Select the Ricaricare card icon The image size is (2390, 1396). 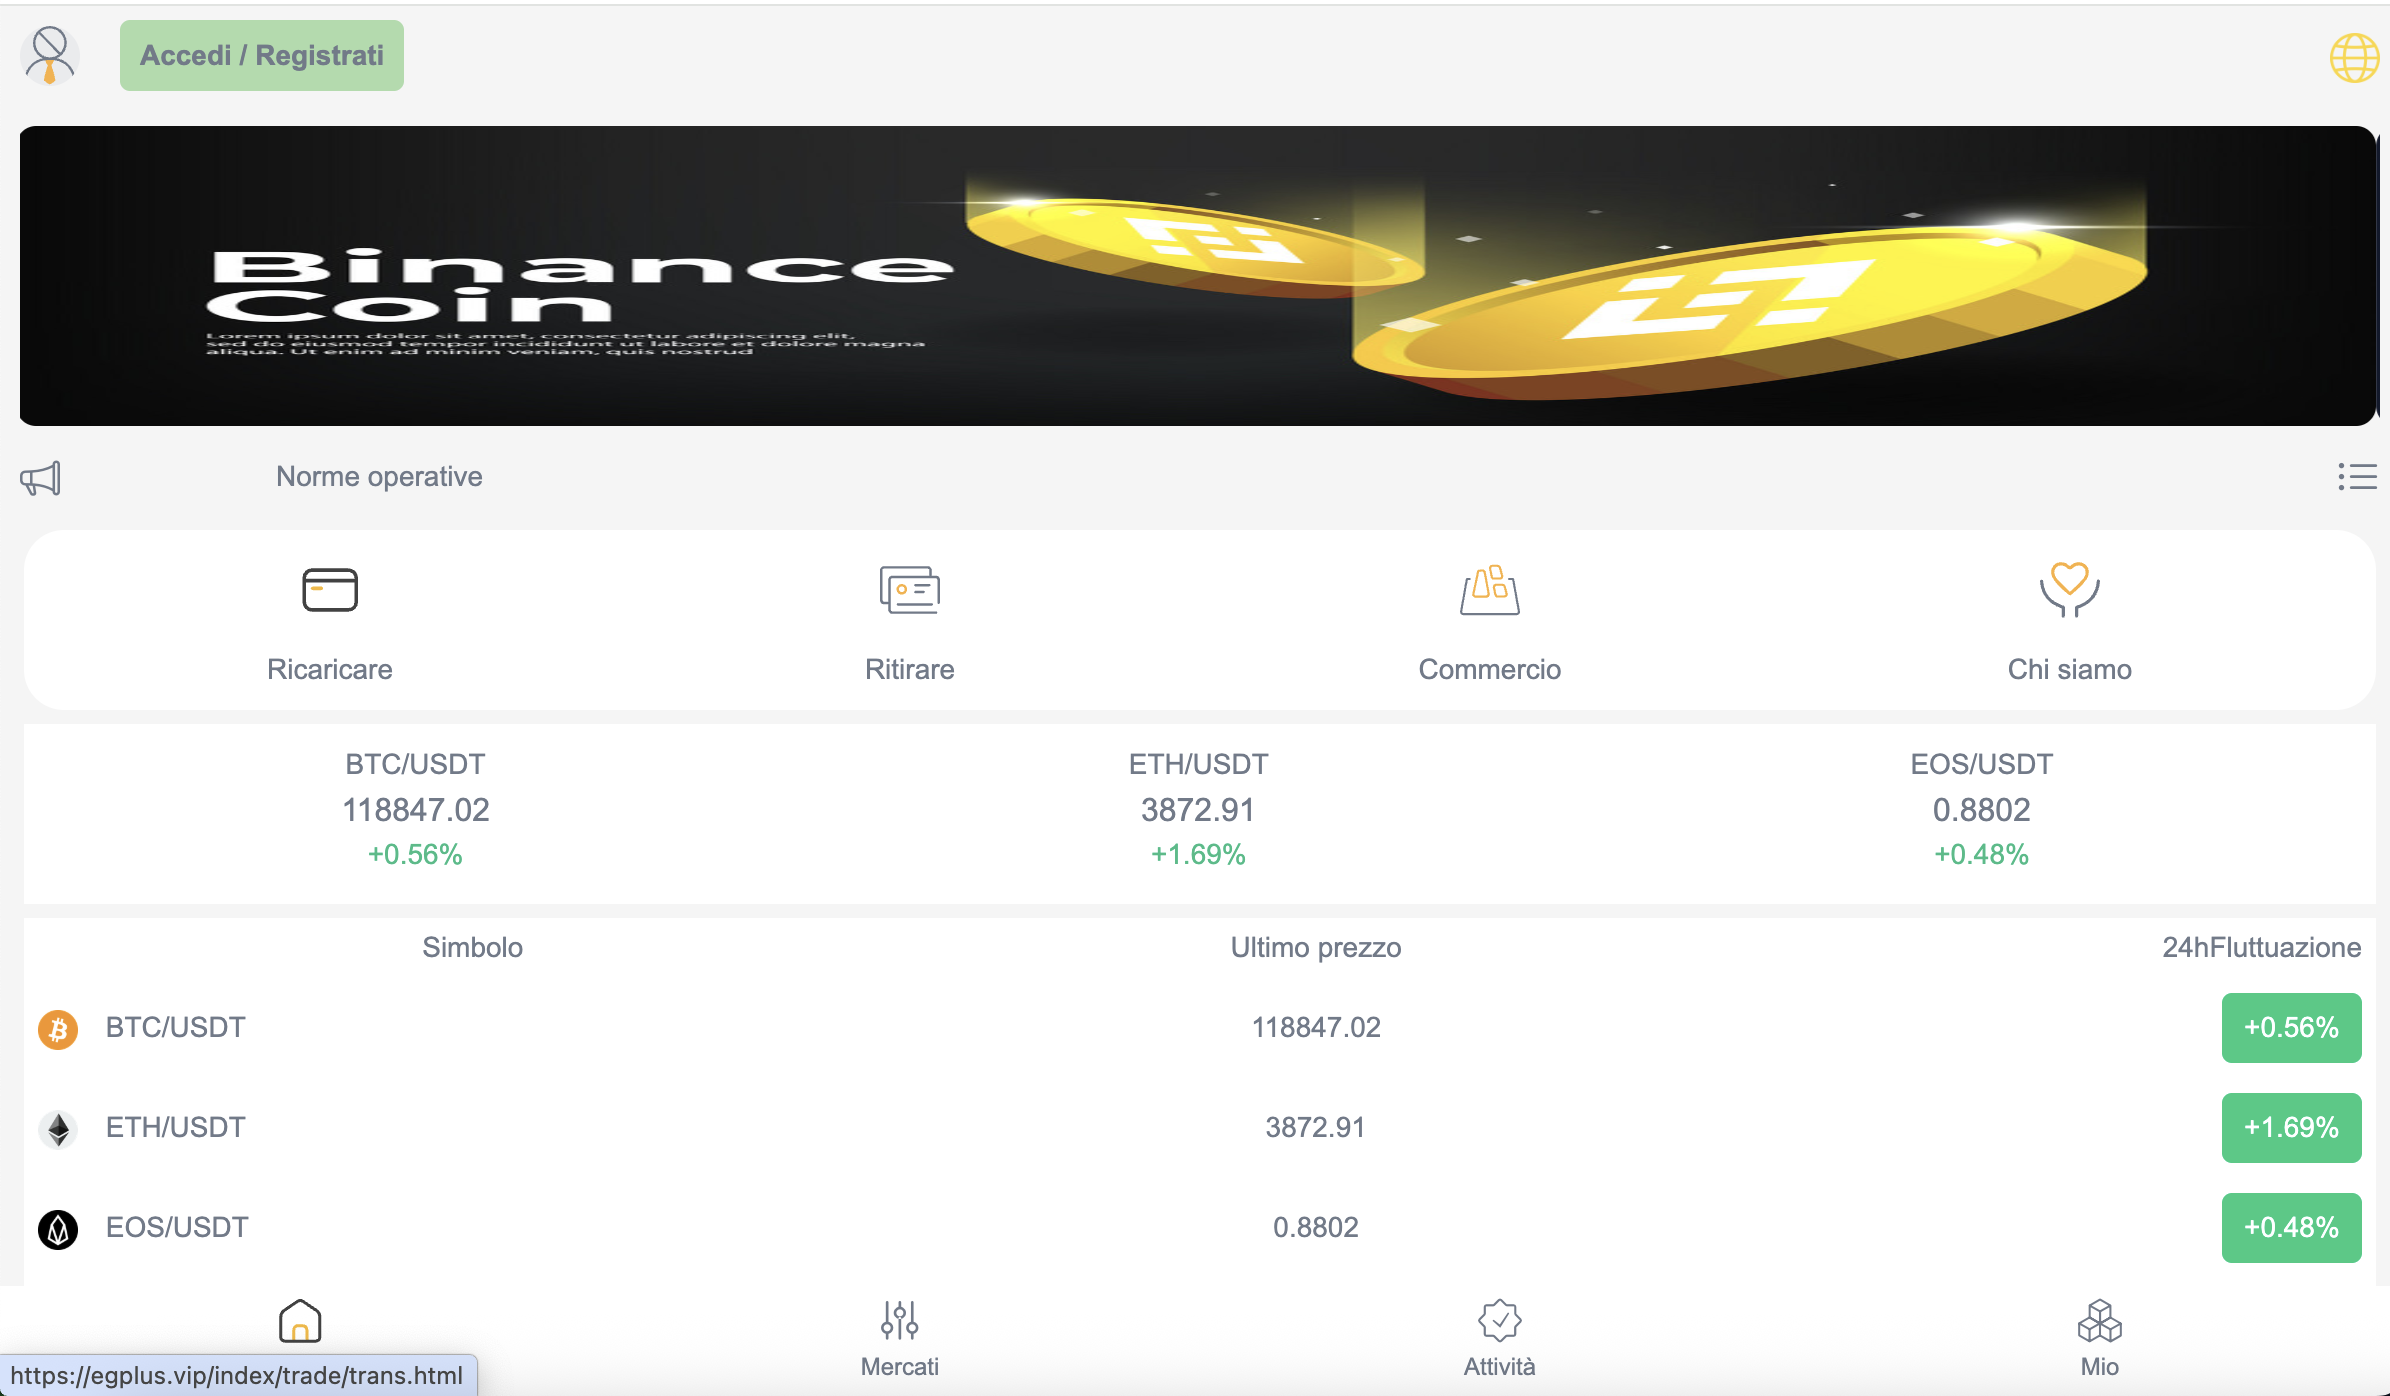(x=330, y=590)
